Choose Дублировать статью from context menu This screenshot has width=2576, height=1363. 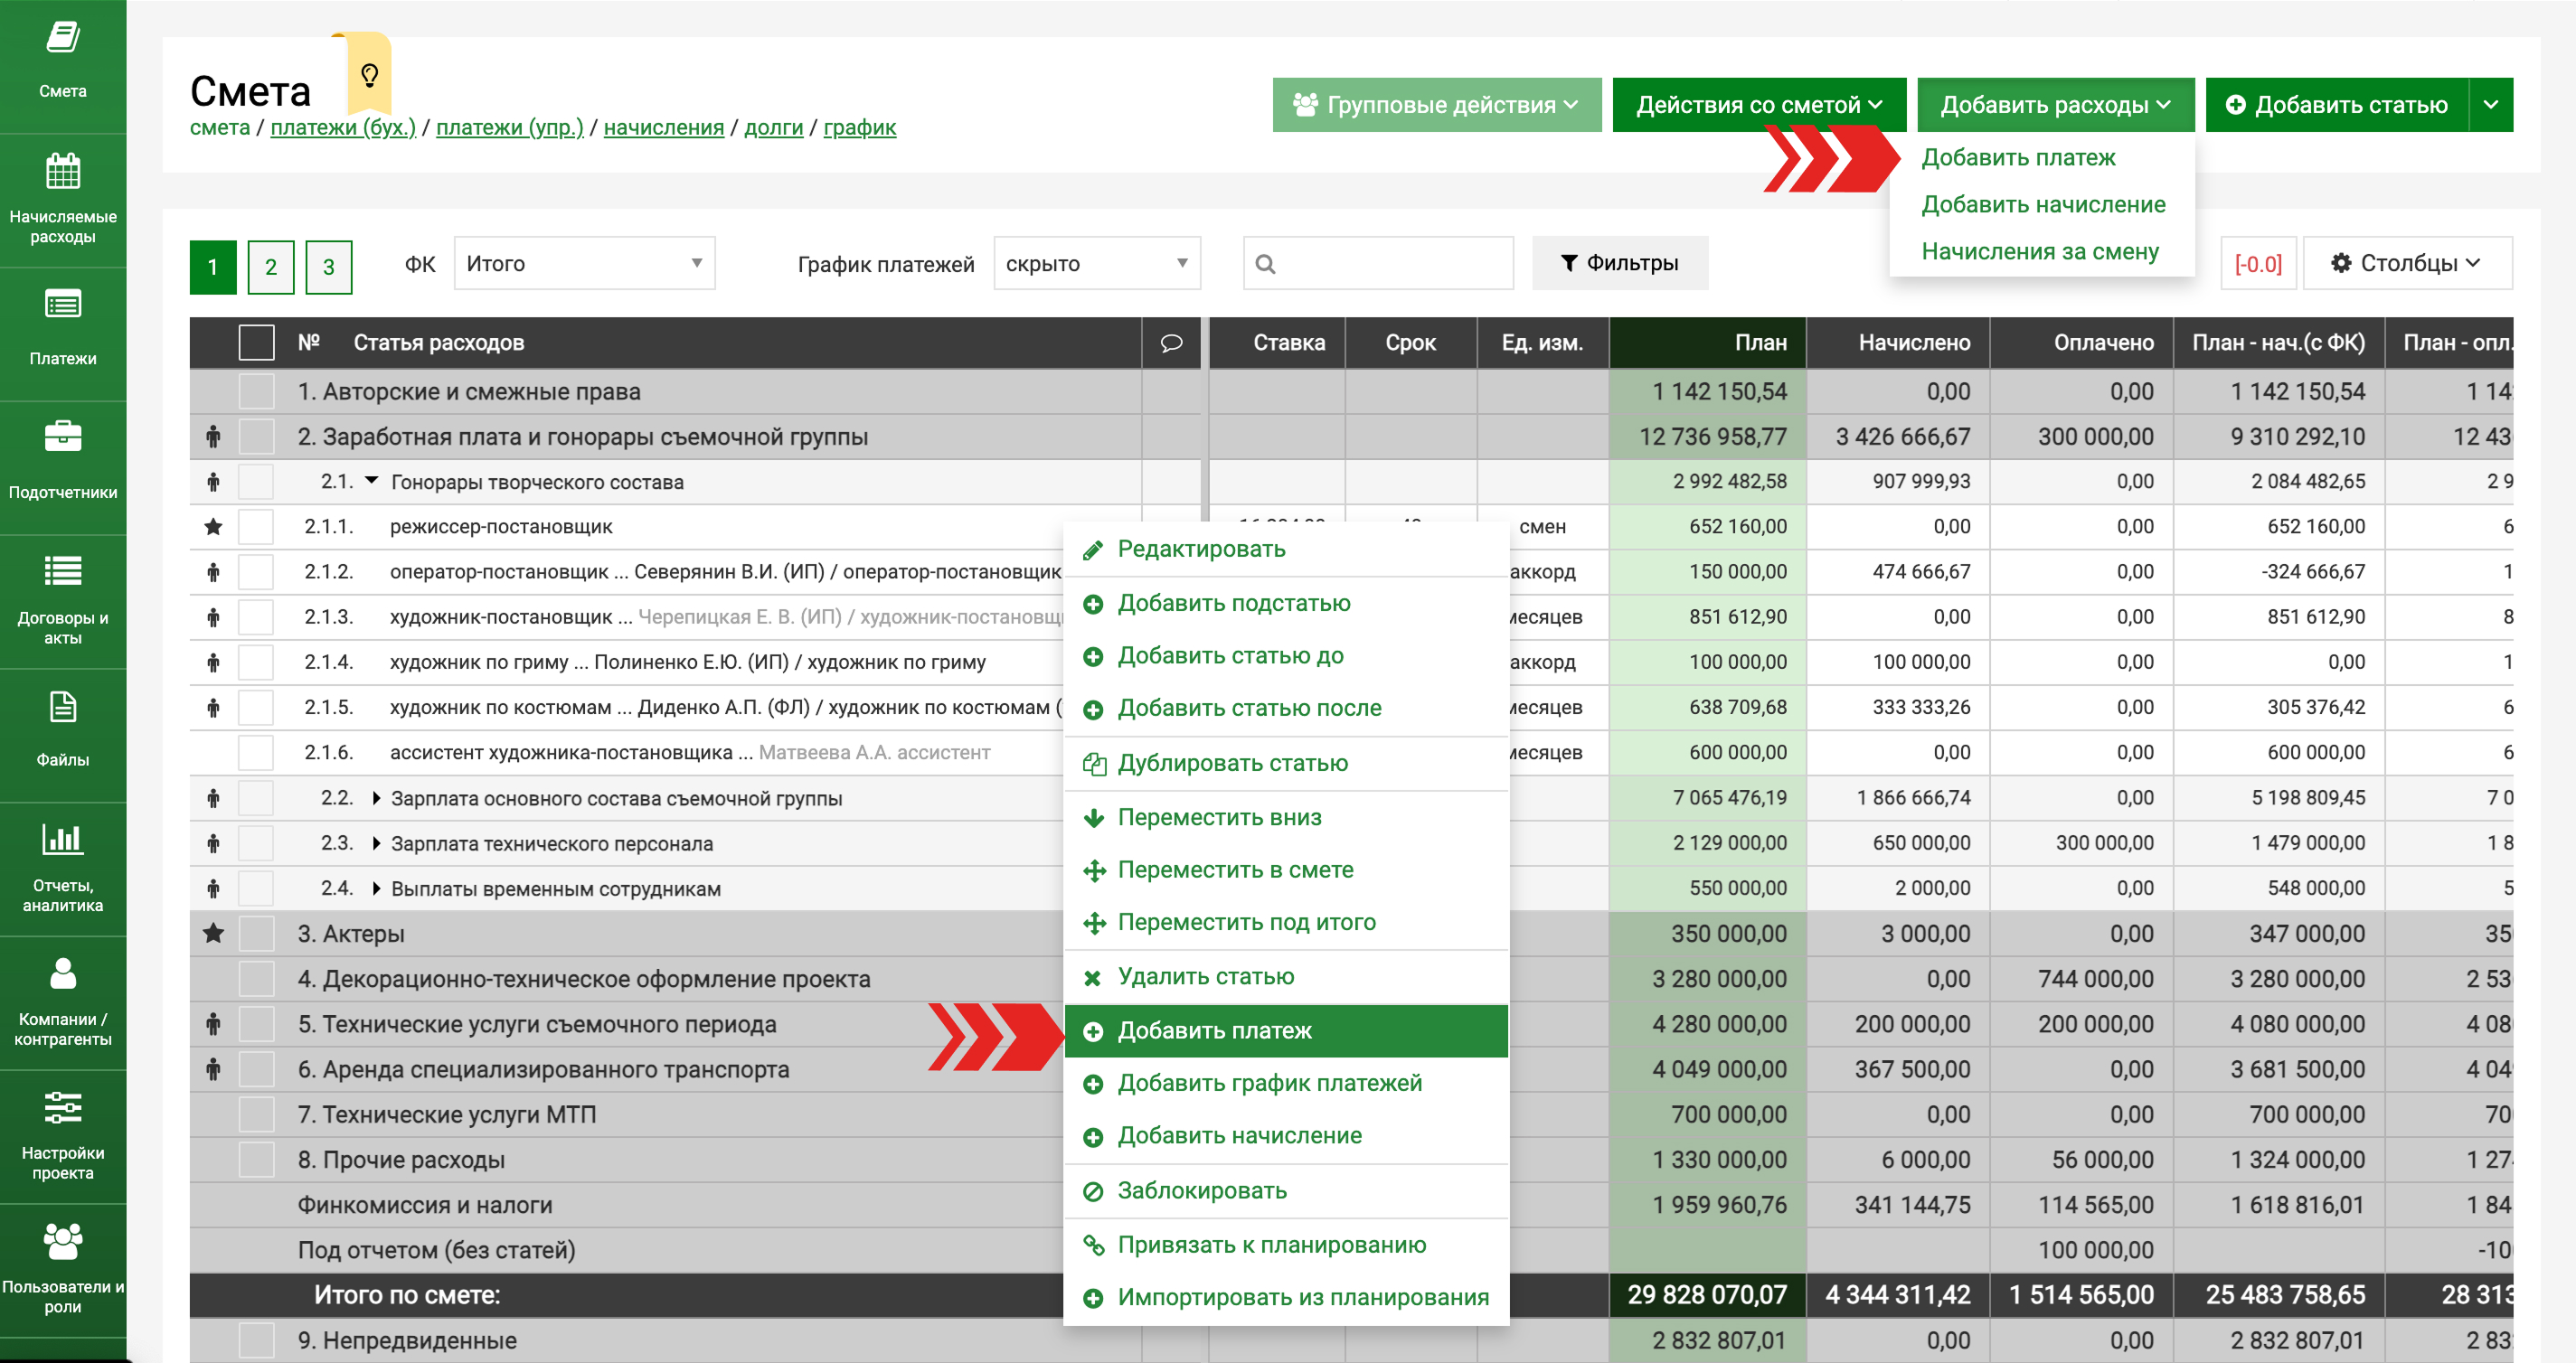click(x=1232, y=763)
